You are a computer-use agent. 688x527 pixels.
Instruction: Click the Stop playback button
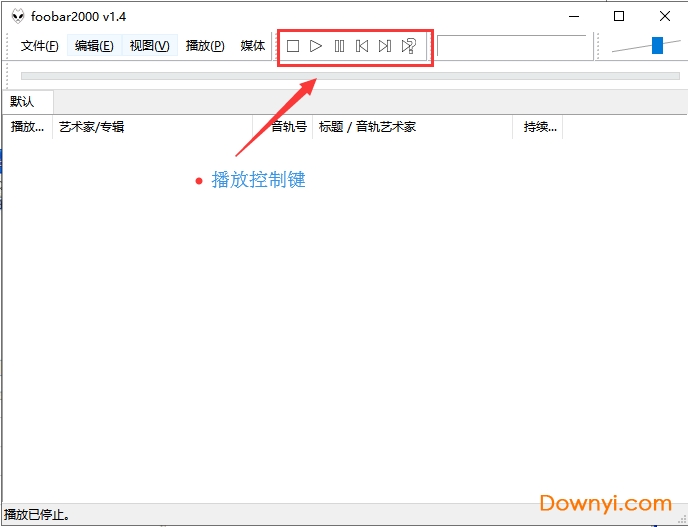293,46
